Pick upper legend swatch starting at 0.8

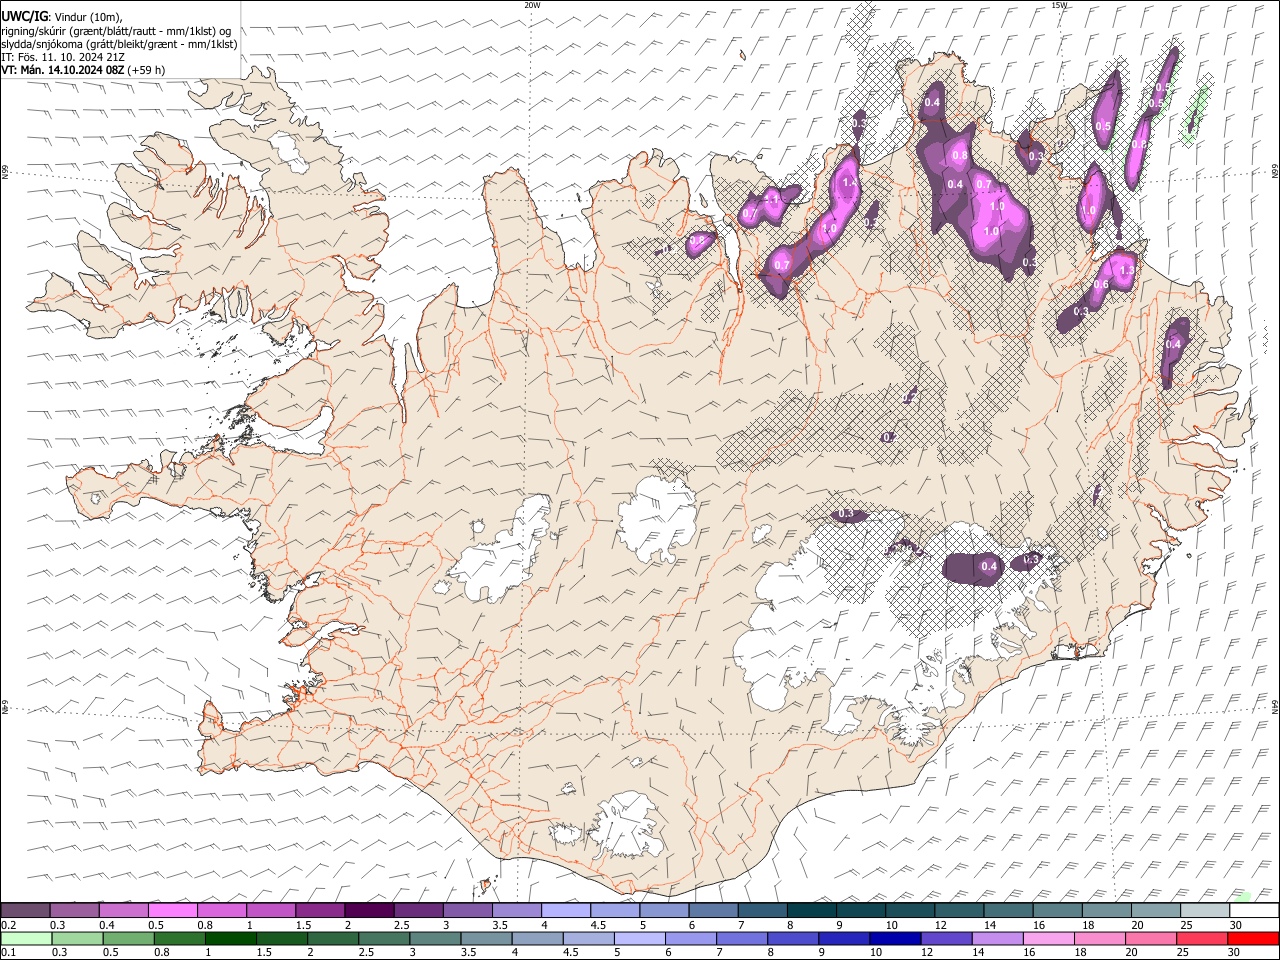coord(222,910)
